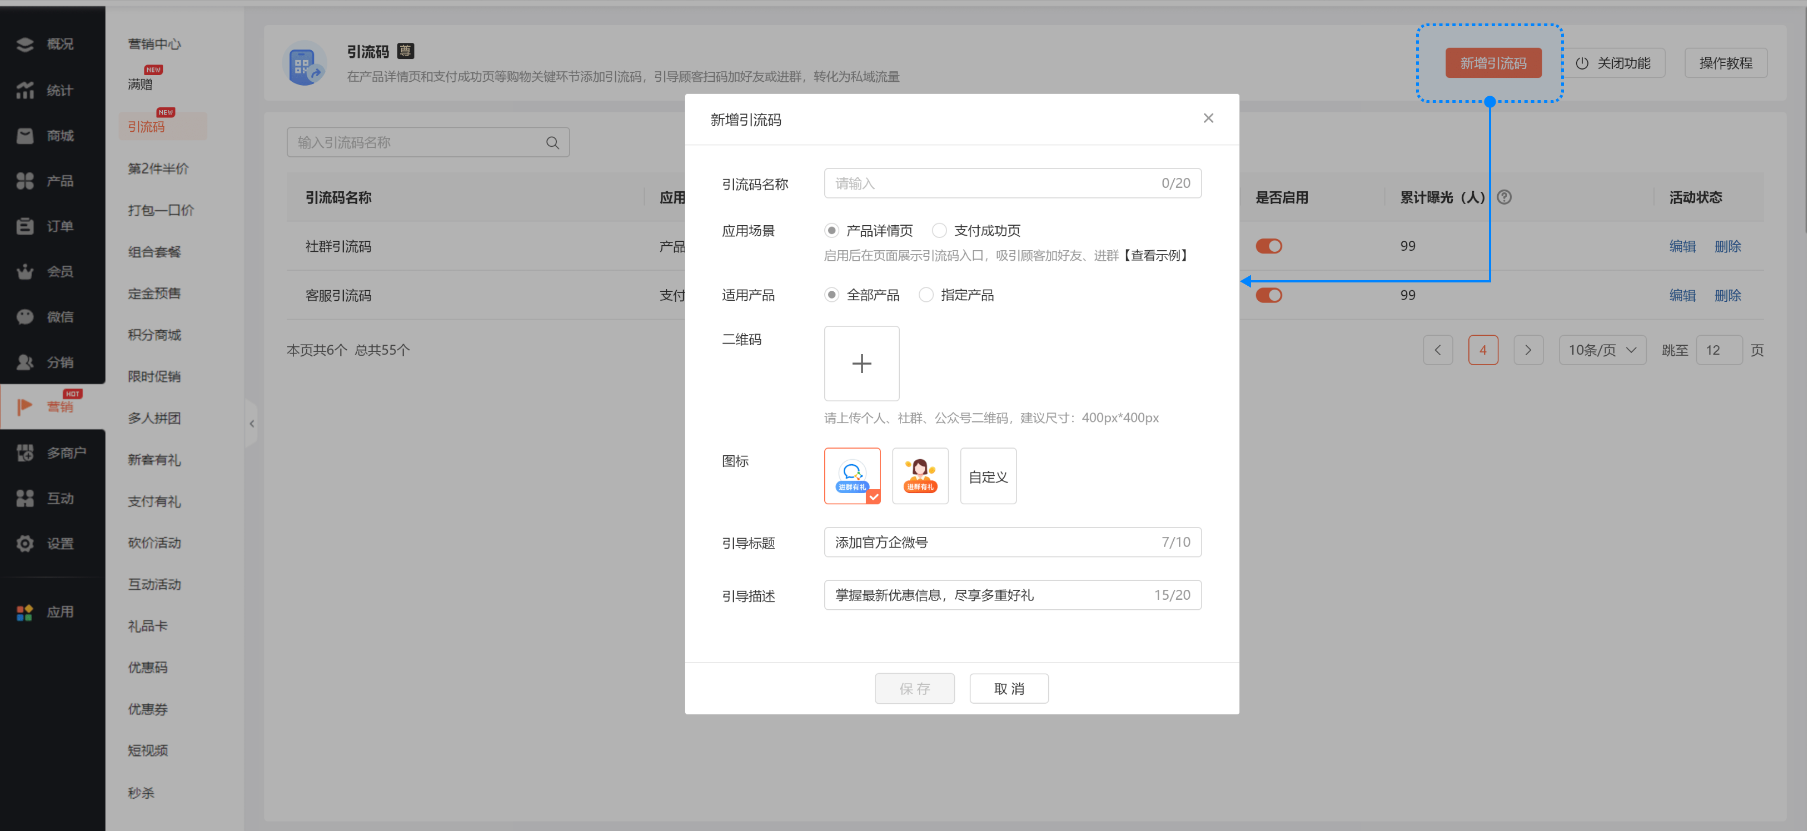
Task: Go to next page arrow
Action: (x=1528, y=350)
